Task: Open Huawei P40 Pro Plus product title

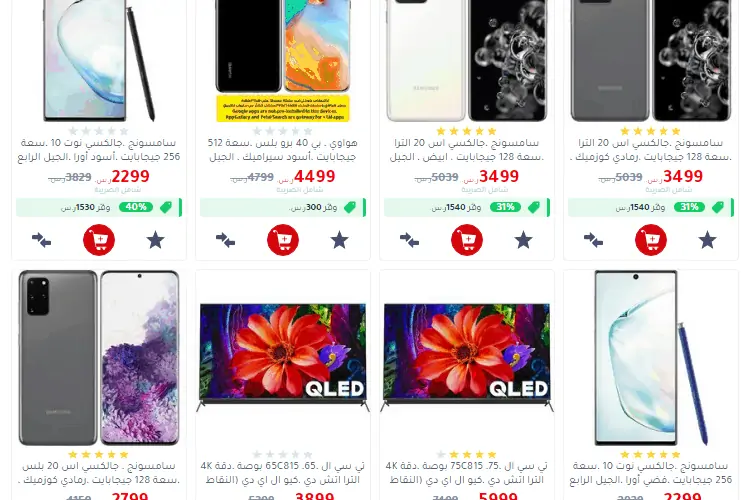Action: pyautogui.click(x=283, y=150)
